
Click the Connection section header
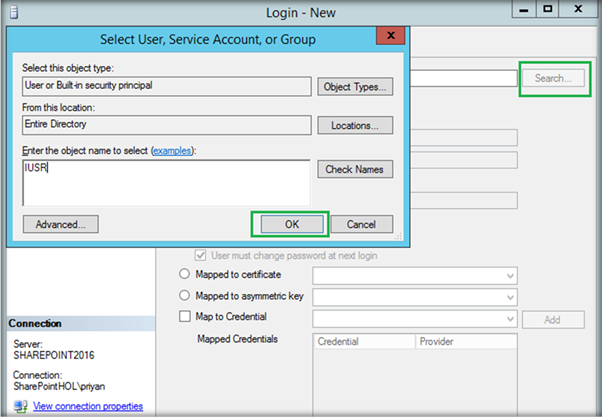tap(81, 323)
